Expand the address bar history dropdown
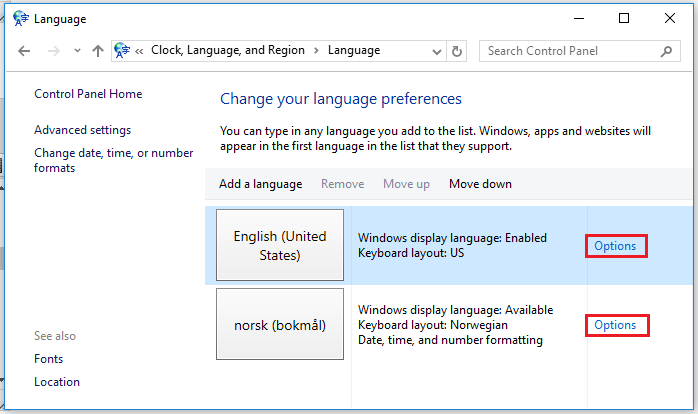 click(x=436, y=51)
